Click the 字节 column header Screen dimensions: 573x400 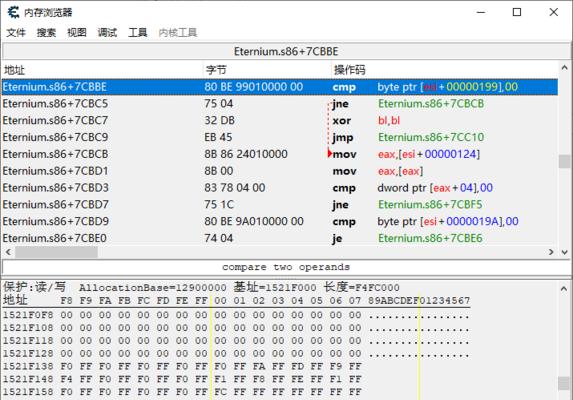coord(267,70)
